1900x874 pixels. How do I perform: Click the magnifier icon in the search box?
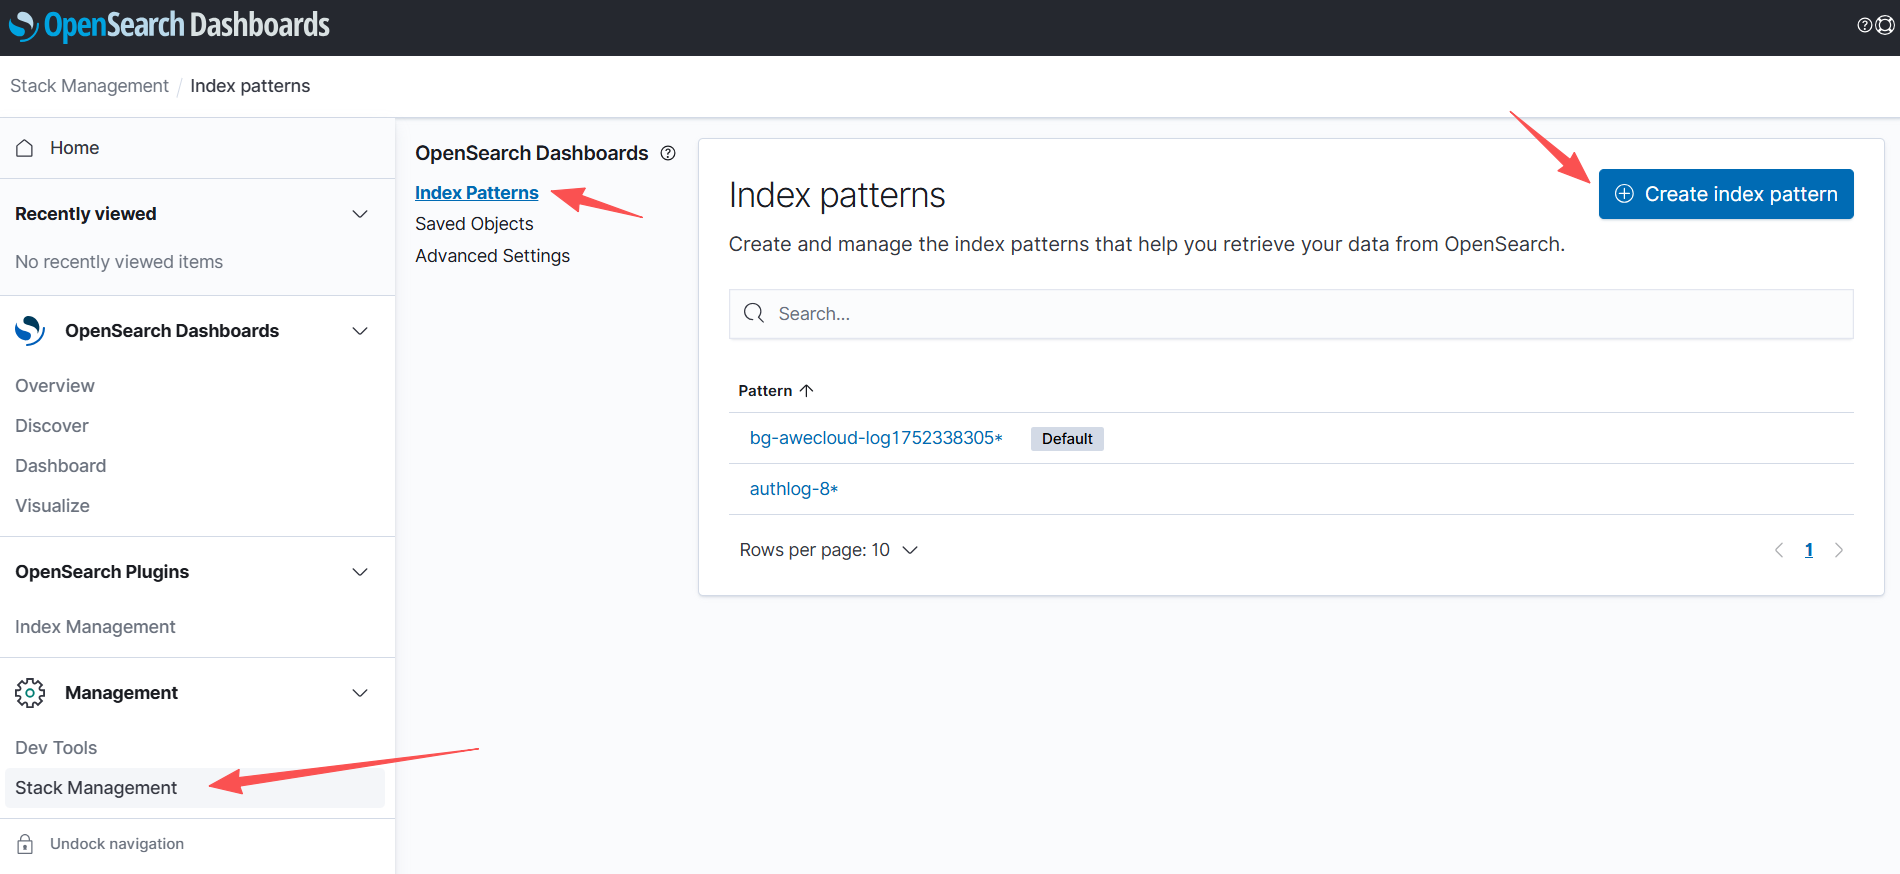click(753, 314)
